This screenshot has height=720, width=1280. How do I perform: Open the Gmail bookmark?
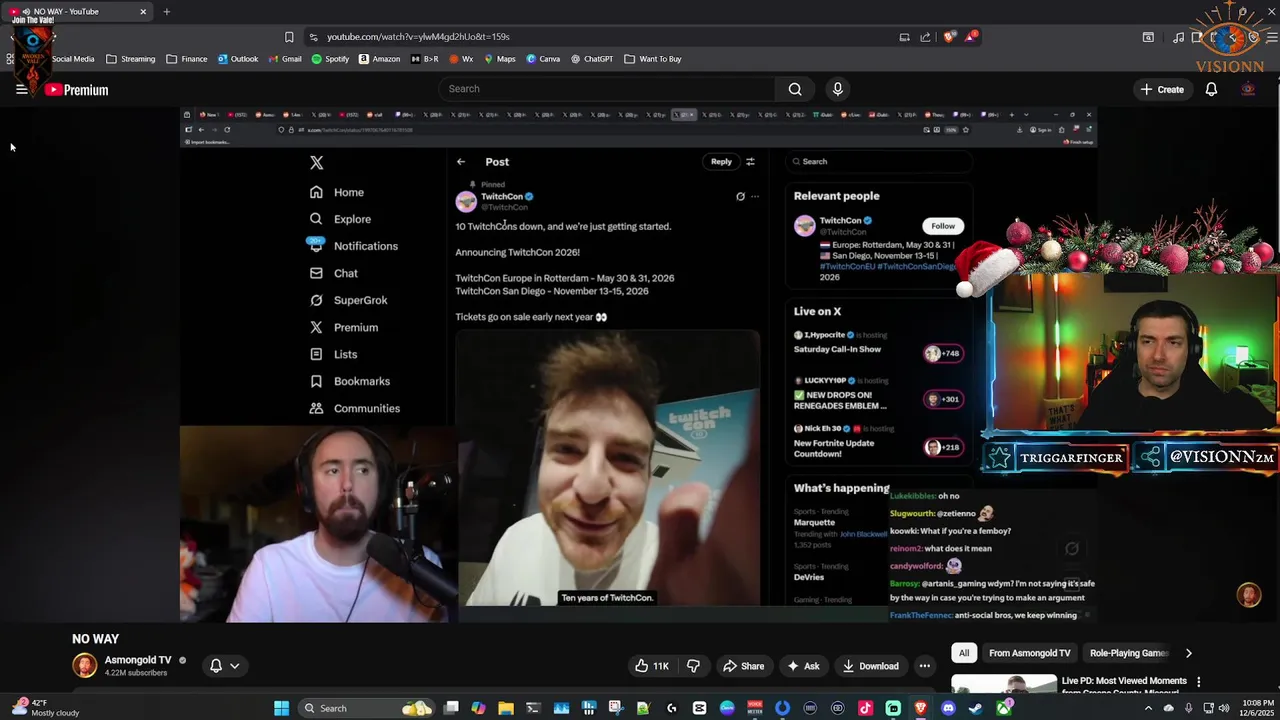284,59
